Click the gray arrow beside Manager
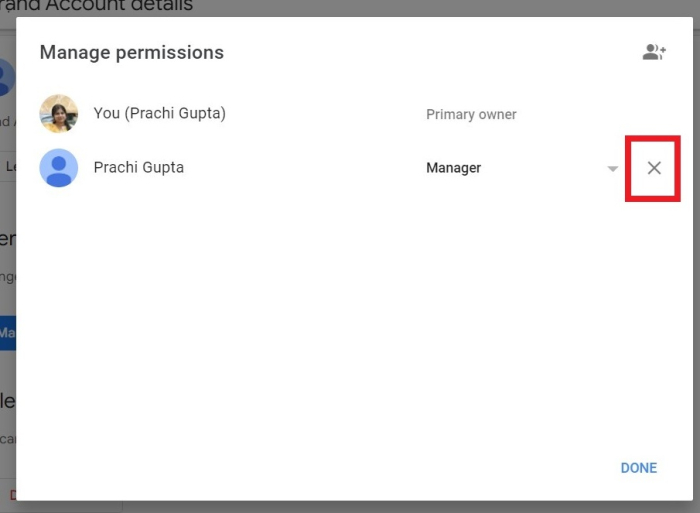This screenshot has height=513, width=700. pos(613,169)
